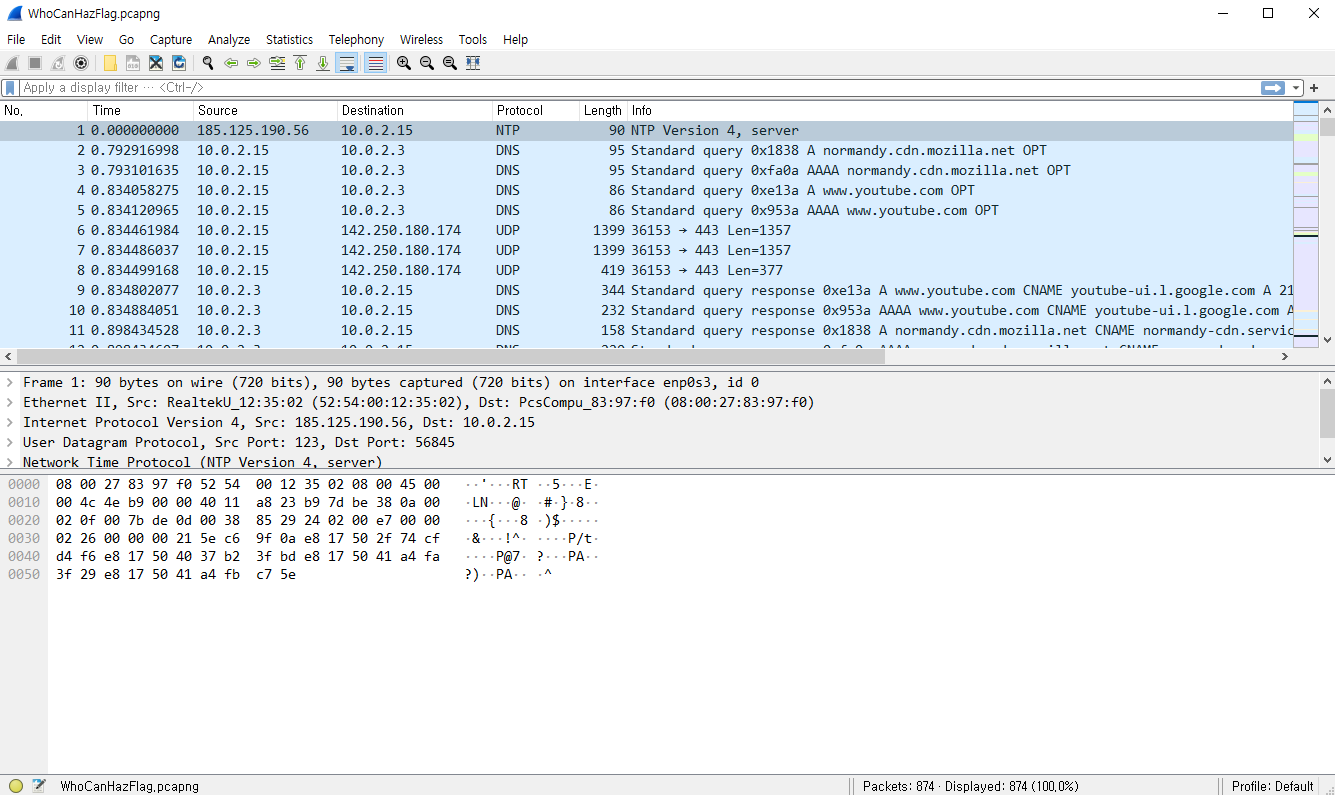Open the Edit menu

(x=51, y=40)
